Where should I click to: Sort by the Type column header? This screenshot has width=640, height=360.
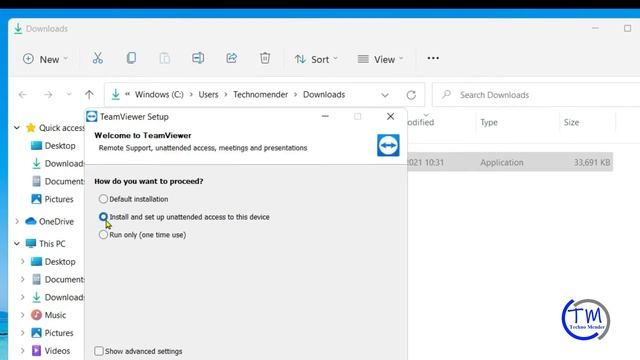click(x=489, y=122)
